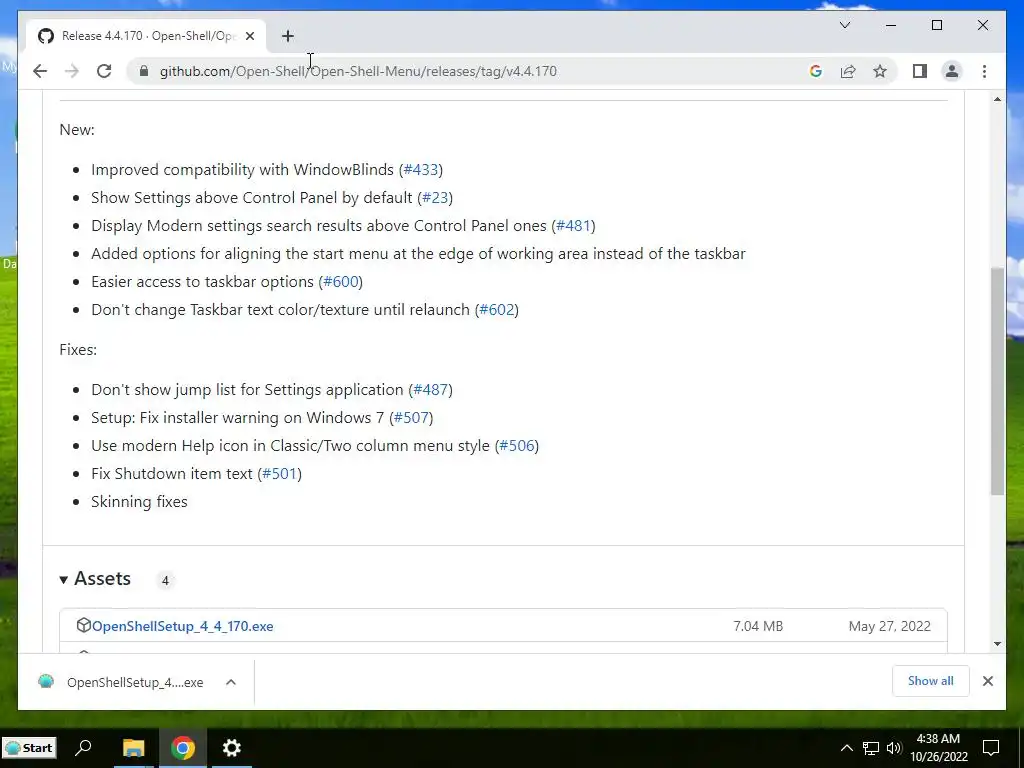Click the package icon beside OpenShellSetup asset

[x=84, y=625]
